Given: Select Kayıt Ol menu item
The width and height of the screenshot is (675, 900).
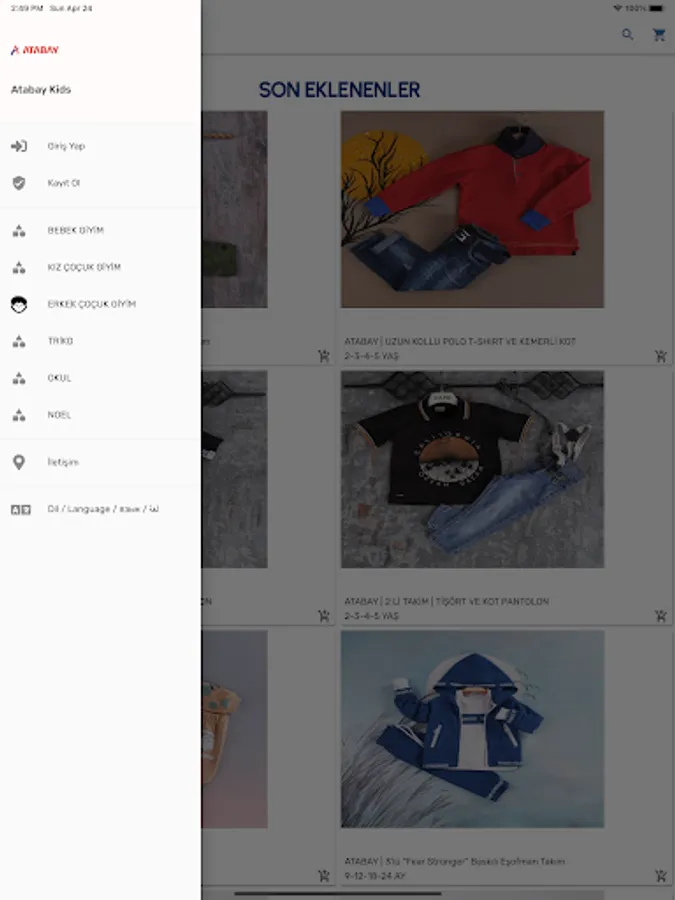Looking at the screenshot, I should [100, 183].
